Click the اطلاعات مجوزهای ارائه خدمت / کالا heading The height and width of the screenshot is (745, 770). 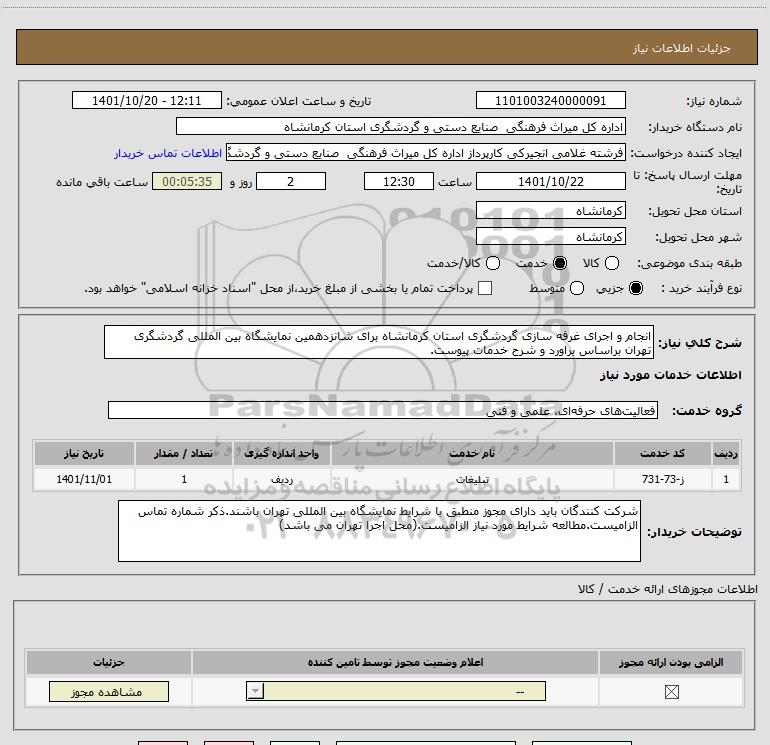(667, 589)
